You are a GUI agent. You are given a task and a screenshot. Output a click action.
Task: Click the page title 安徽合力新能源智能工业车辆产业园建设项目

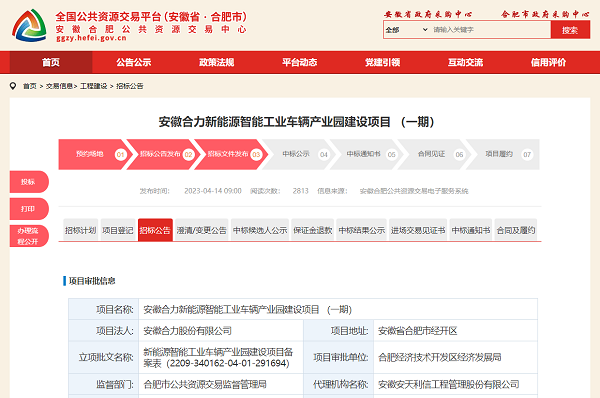[297, 122]
